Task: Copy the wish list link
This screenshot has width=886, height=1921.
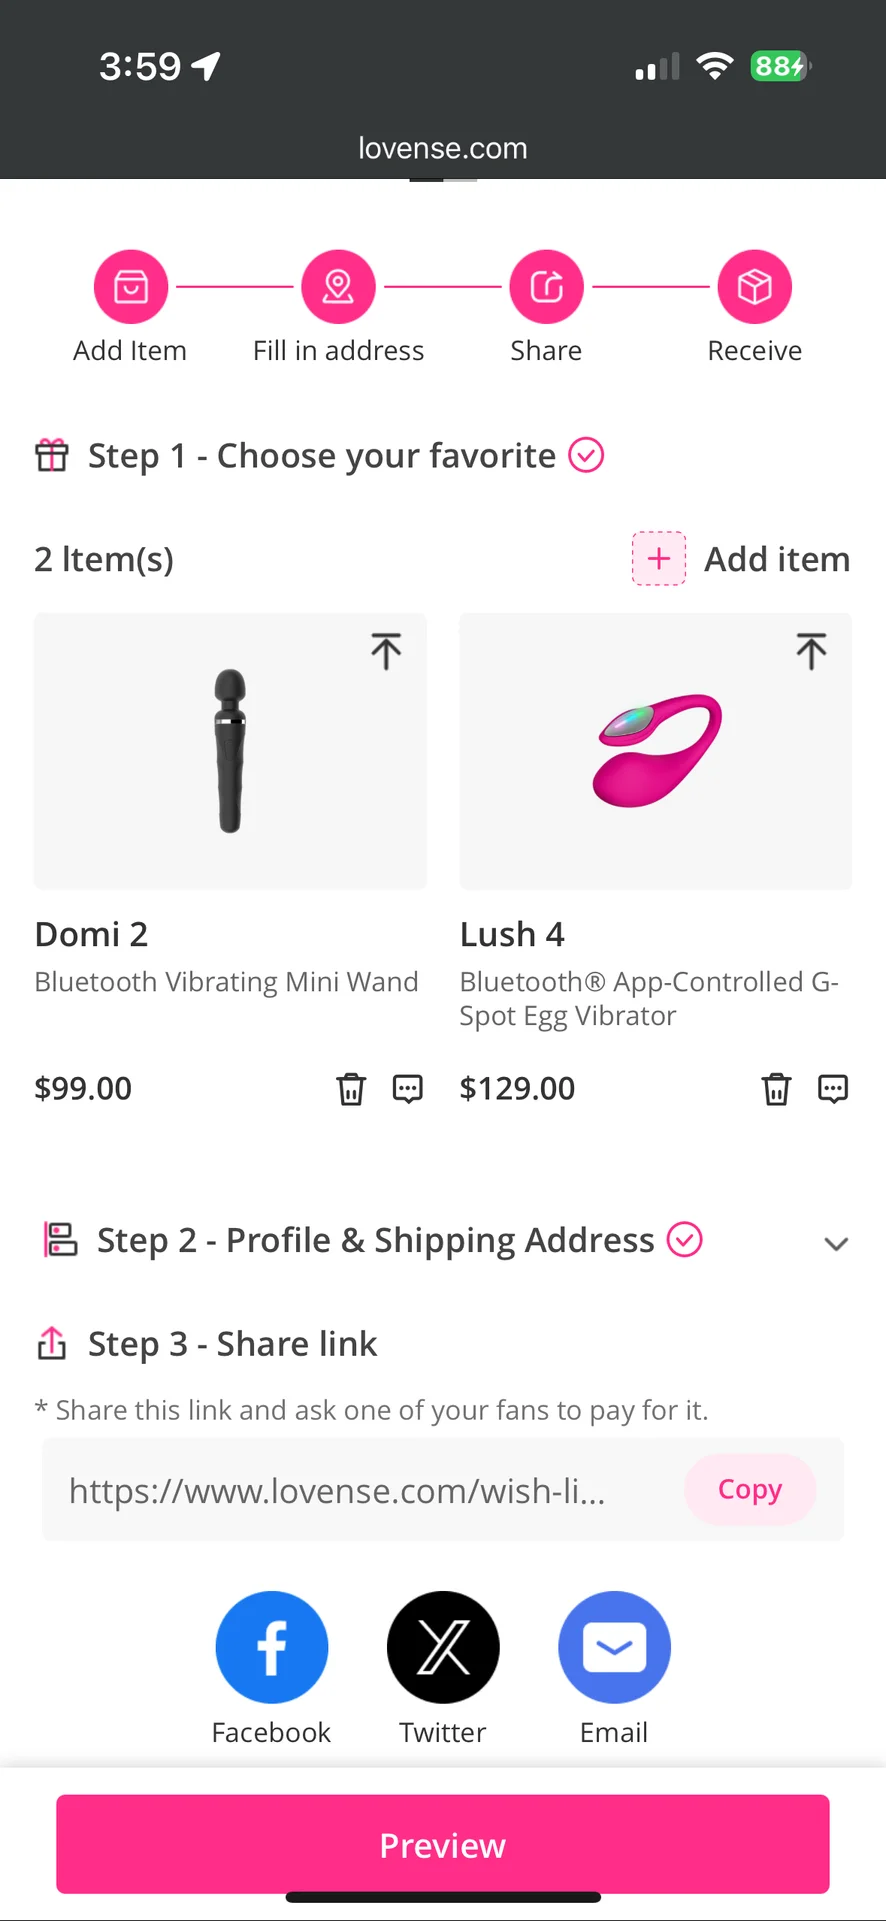Action: click(x=750, y=1489)
